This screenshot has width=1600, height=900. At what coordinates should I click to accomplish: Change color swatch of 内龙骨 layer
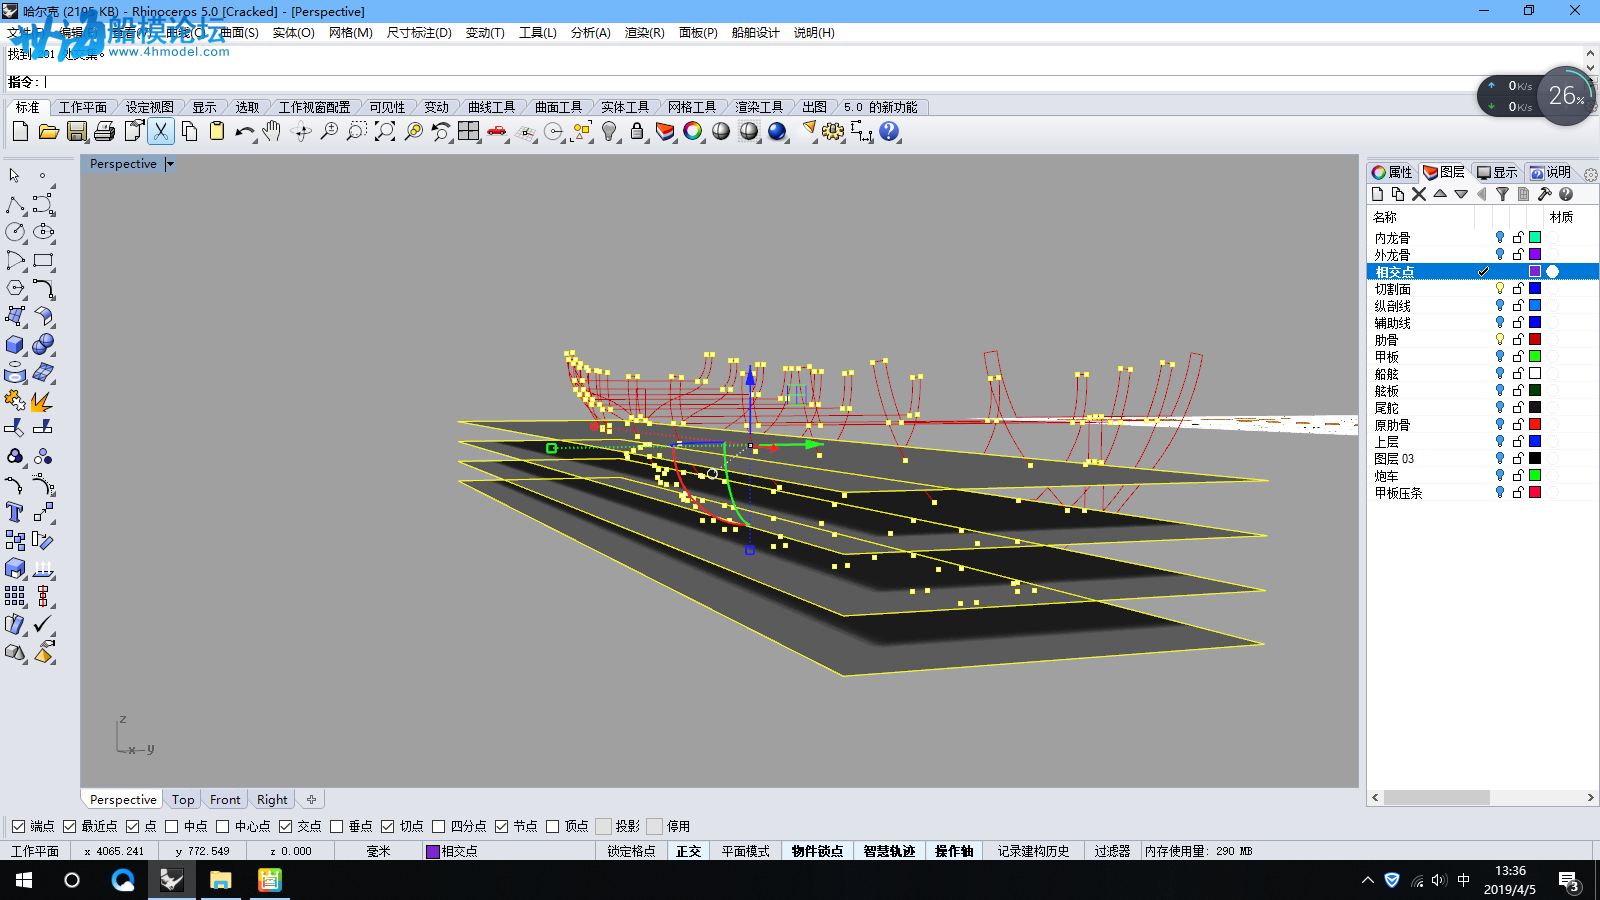[1535, 237]
